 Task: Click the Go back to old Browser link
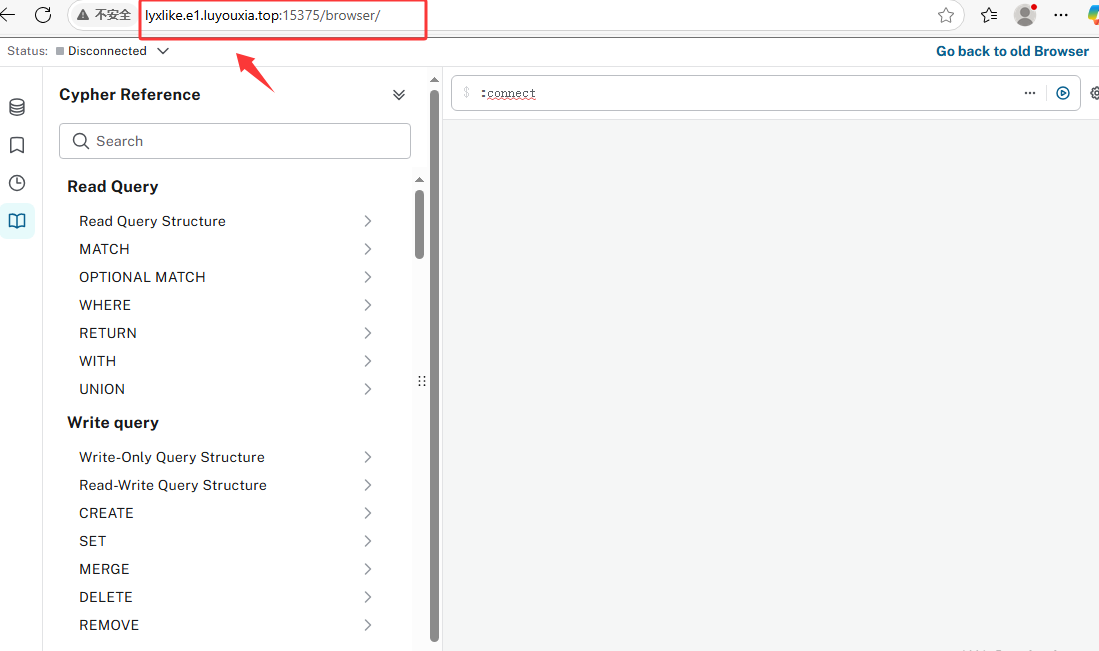point(1012,51)
